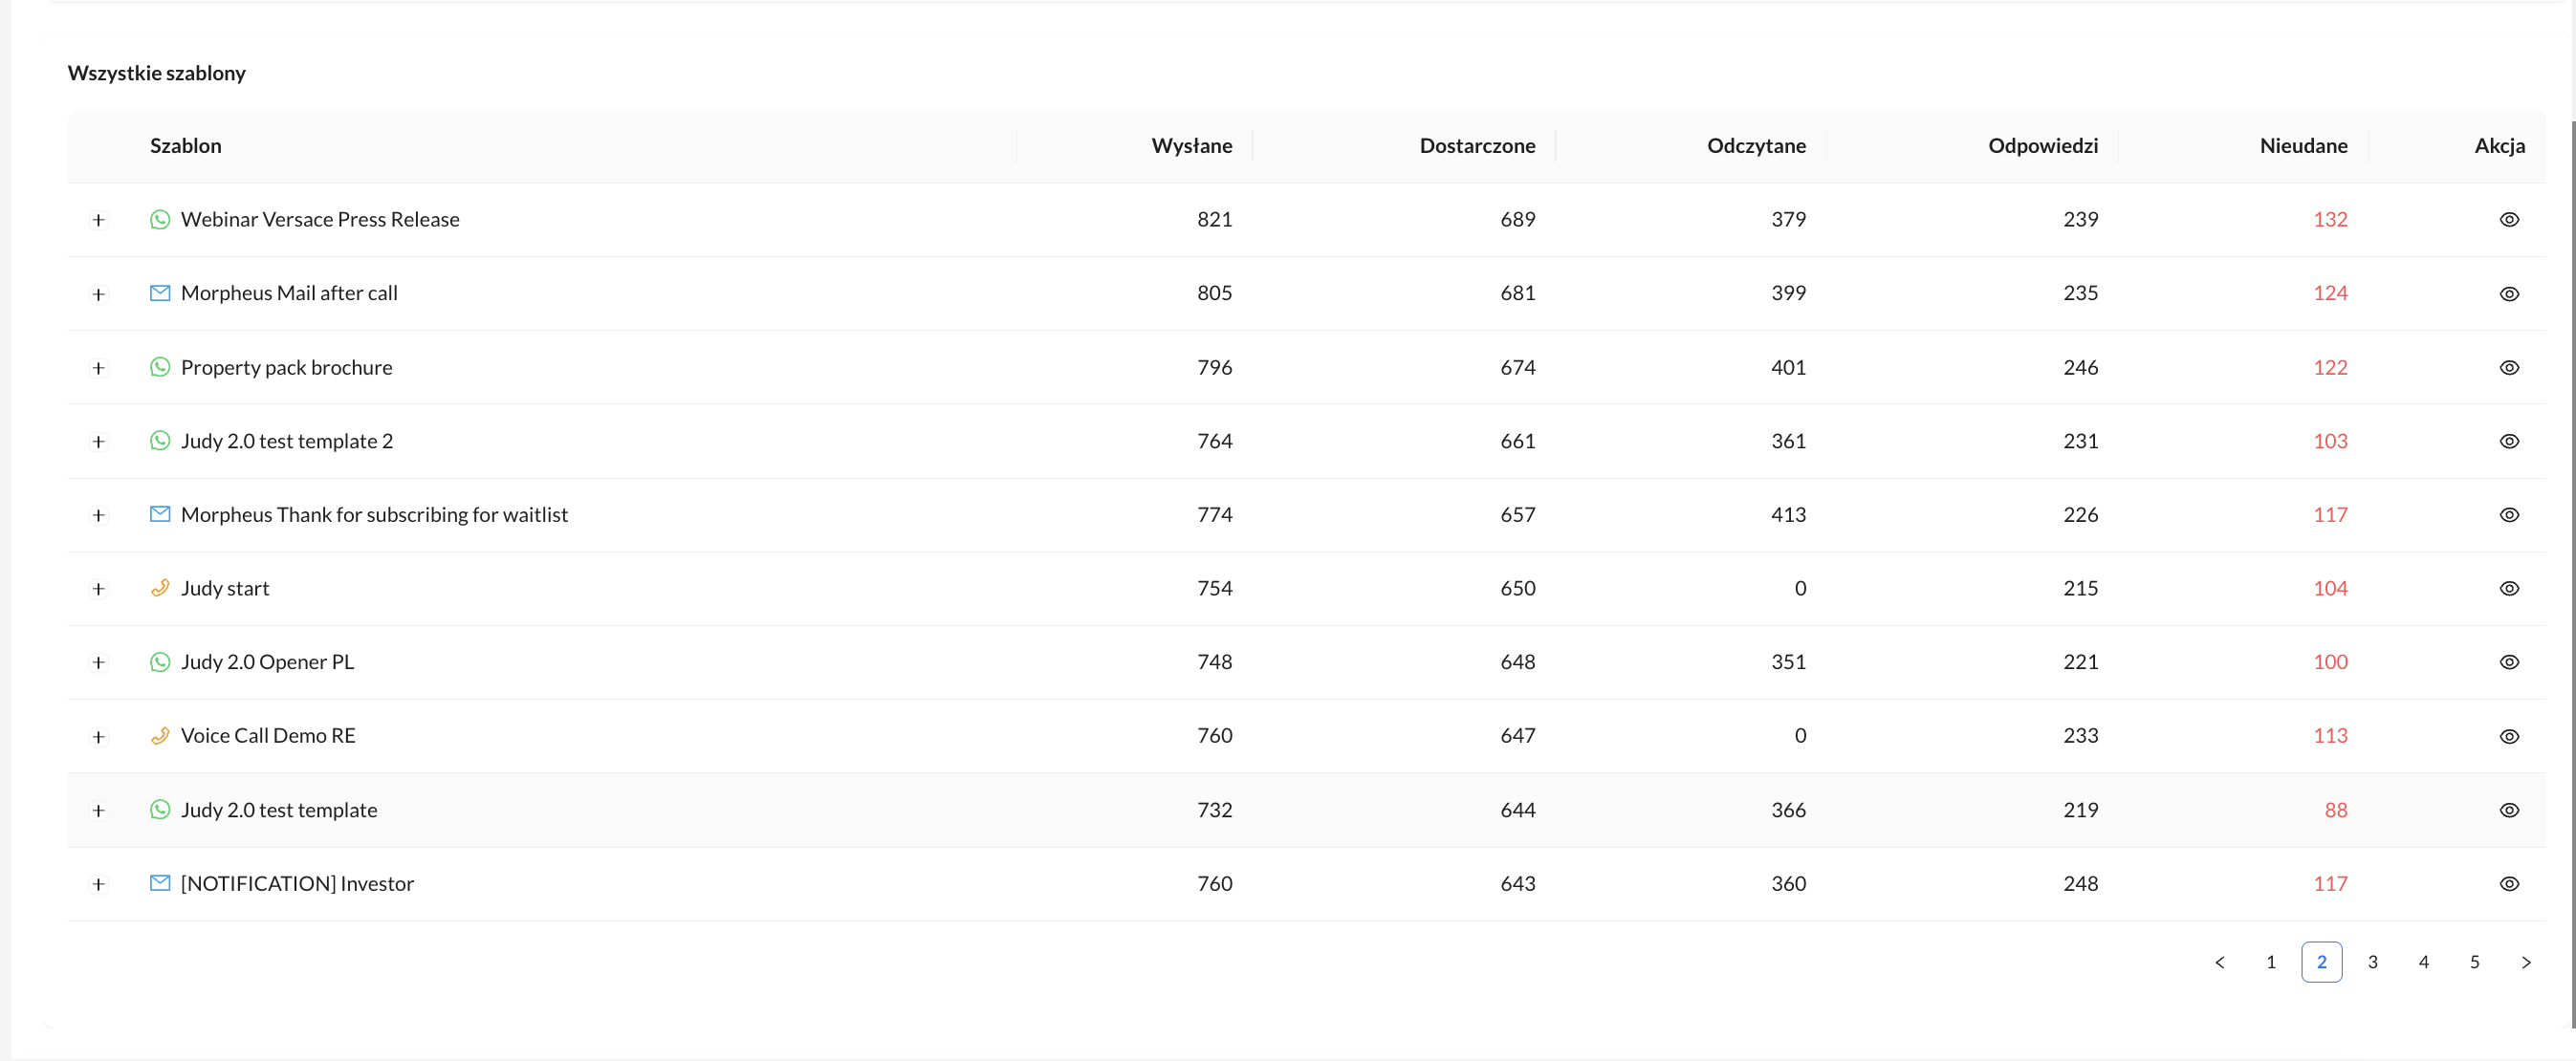Expand the Voice Call Demo RE row

click(98, 737)
